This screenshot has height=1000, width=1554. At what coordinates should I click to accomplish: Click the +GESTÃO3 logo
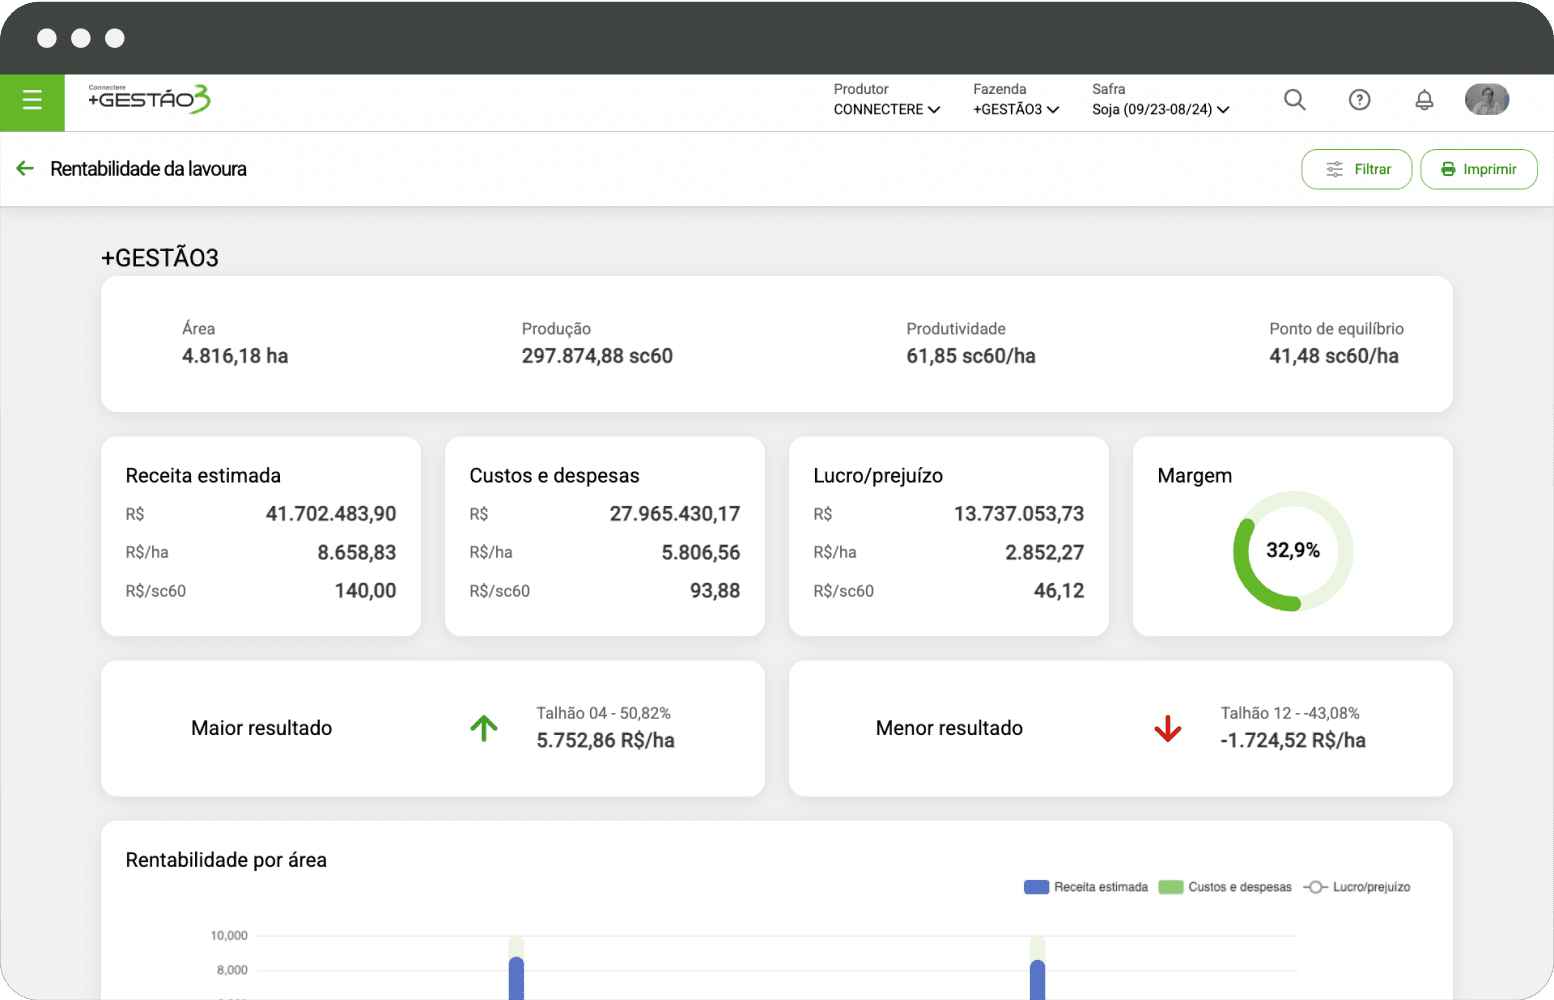(149, 99)
